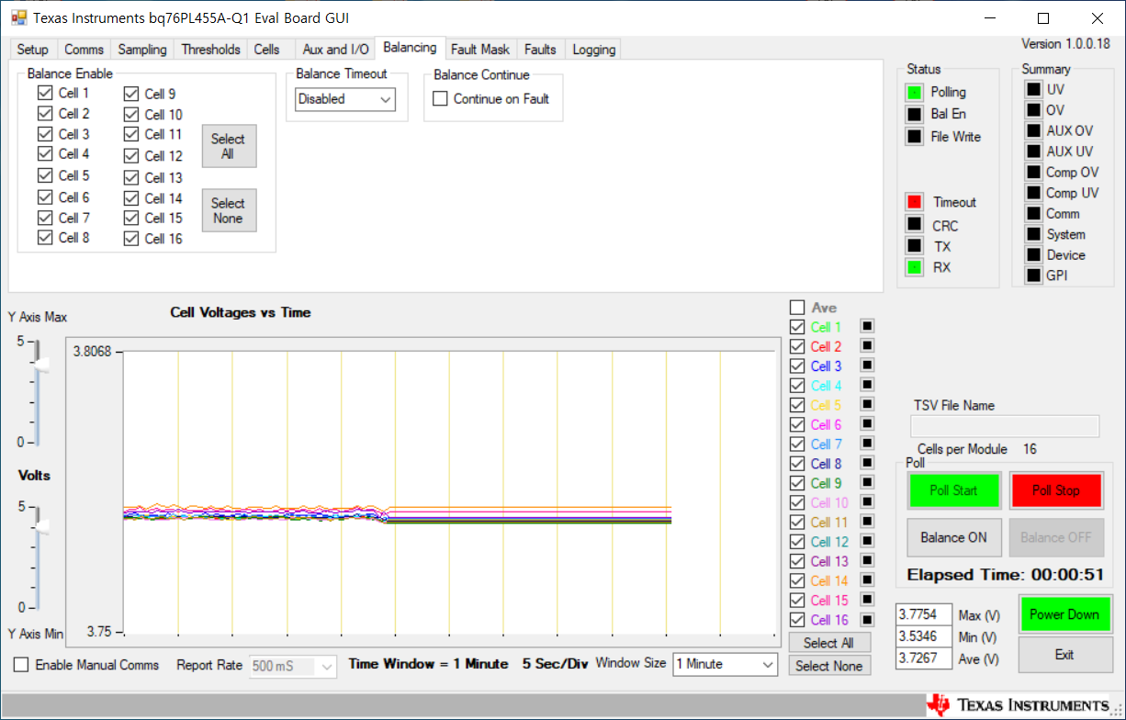Image resolution: width=1126 pixels, height=720 pixels.
Task: Click the red Timeout status indicator
Action: (x=914, y=202)
